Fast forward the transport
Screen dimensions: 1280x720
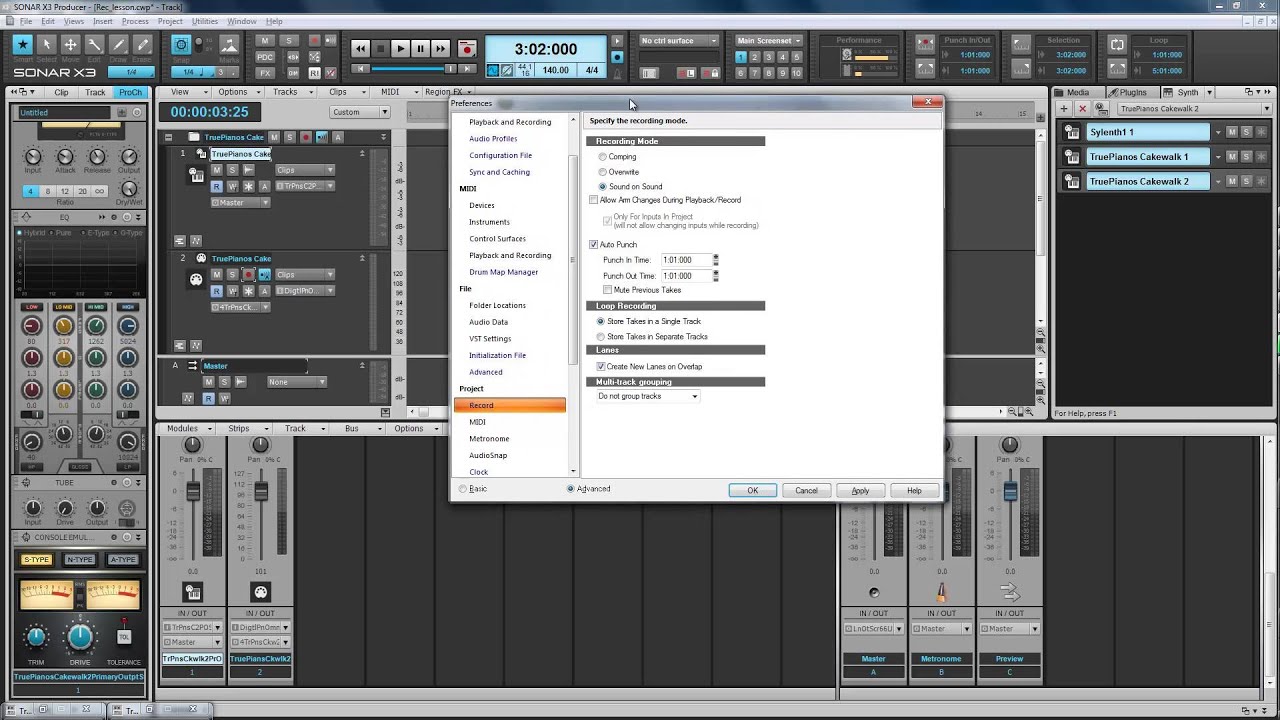coord(440,48)
